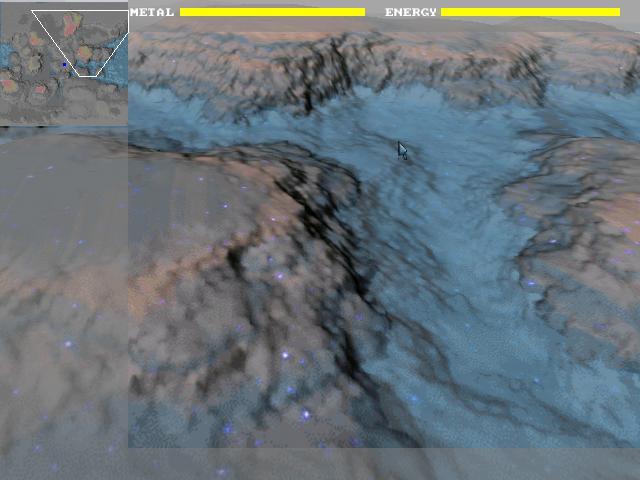Click the yellow Metal resource bar

pyautogui.click(x=272, y=12)
